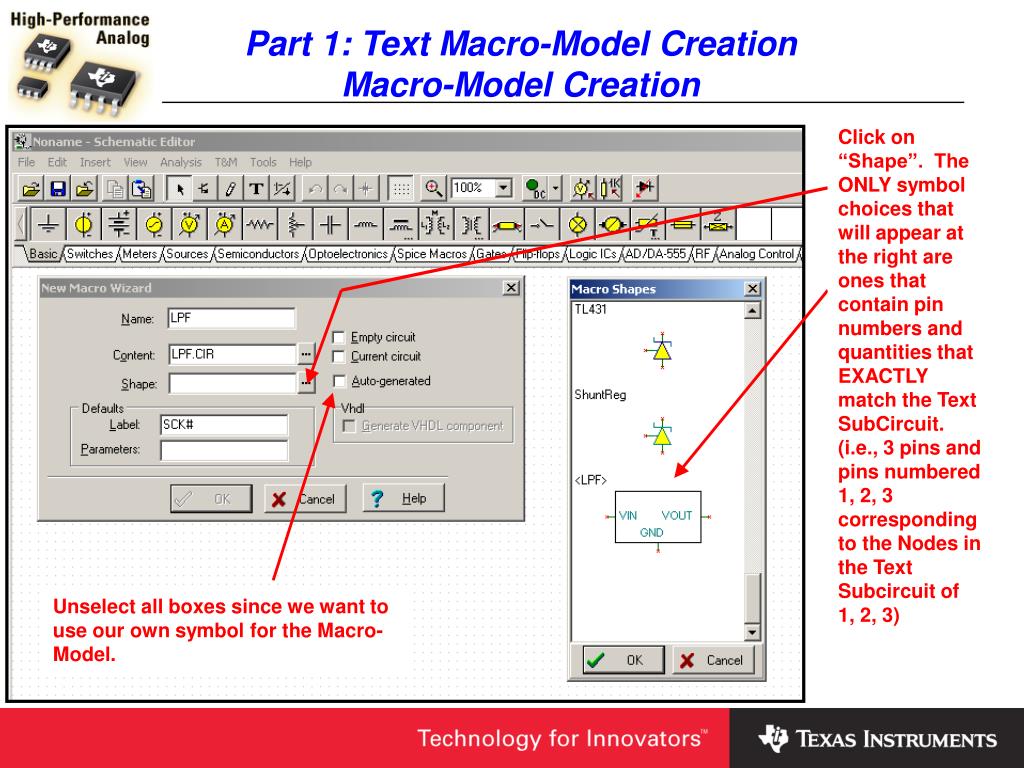The image size is (1024, 768).
Task: Place a Potentiometer component
Action: [295, 225]
